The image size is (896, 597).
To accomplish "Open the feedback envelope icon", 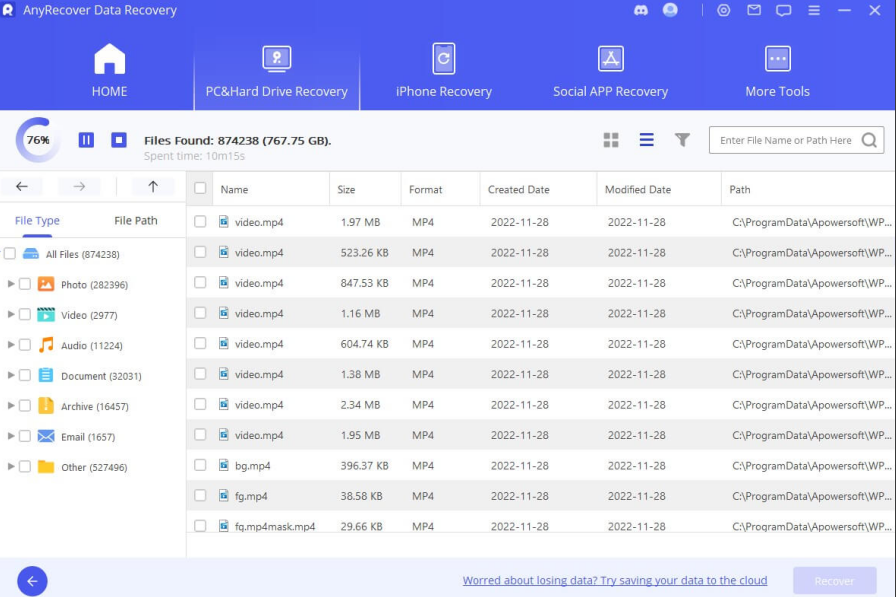I will coord(755,11).
